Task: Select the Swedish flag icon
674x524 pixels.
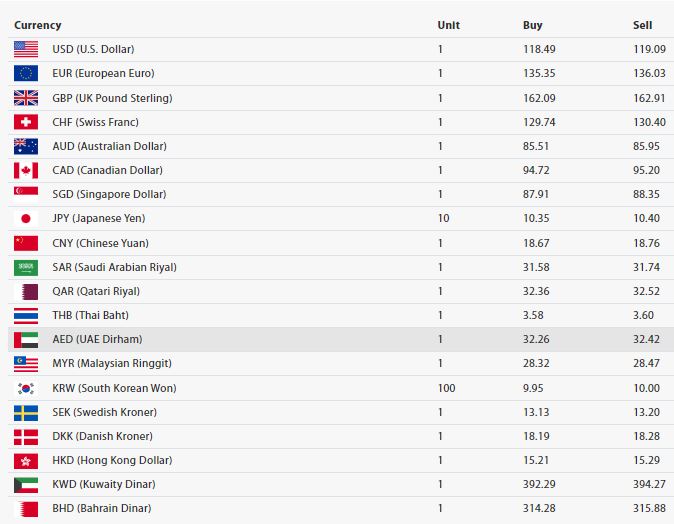Action: pyautogui.click(x=26, y=412)
